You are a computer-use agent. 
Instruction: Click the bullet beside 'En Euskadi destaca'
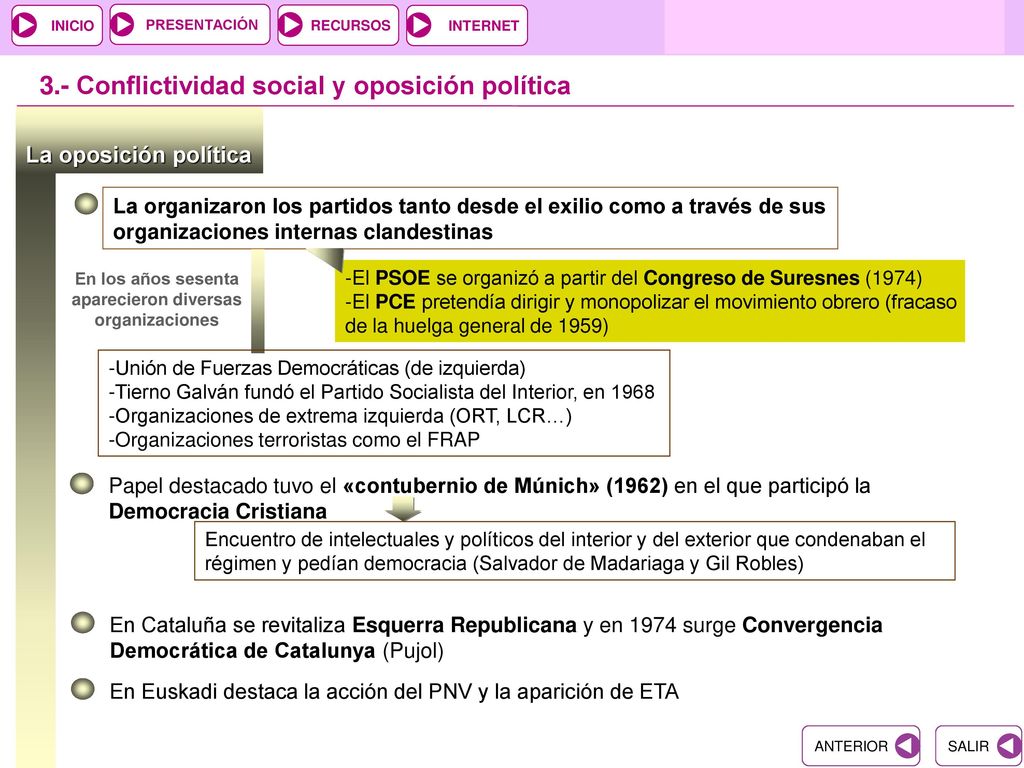83,689
